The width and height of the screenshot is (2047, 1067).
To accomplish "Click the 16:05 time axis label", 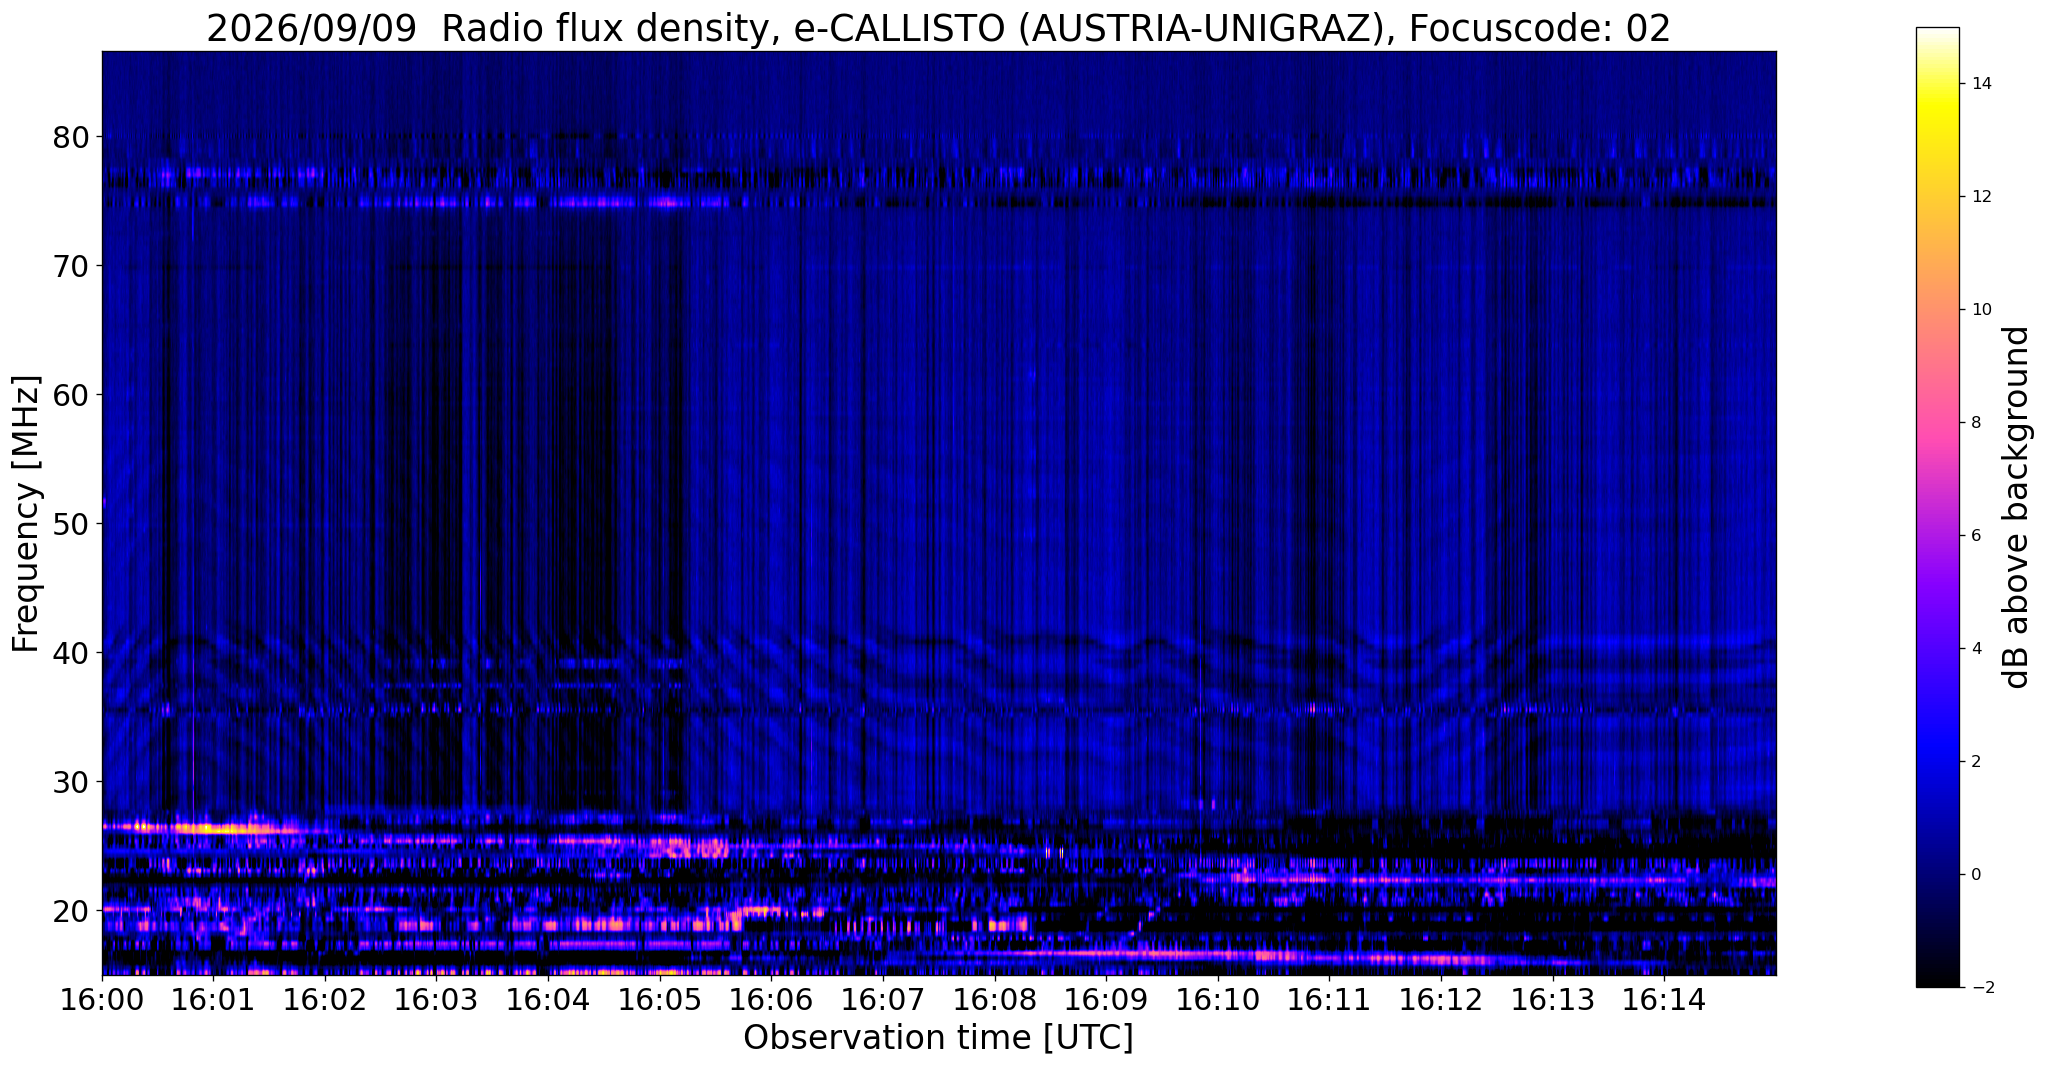I will click(x=660, y=999).
